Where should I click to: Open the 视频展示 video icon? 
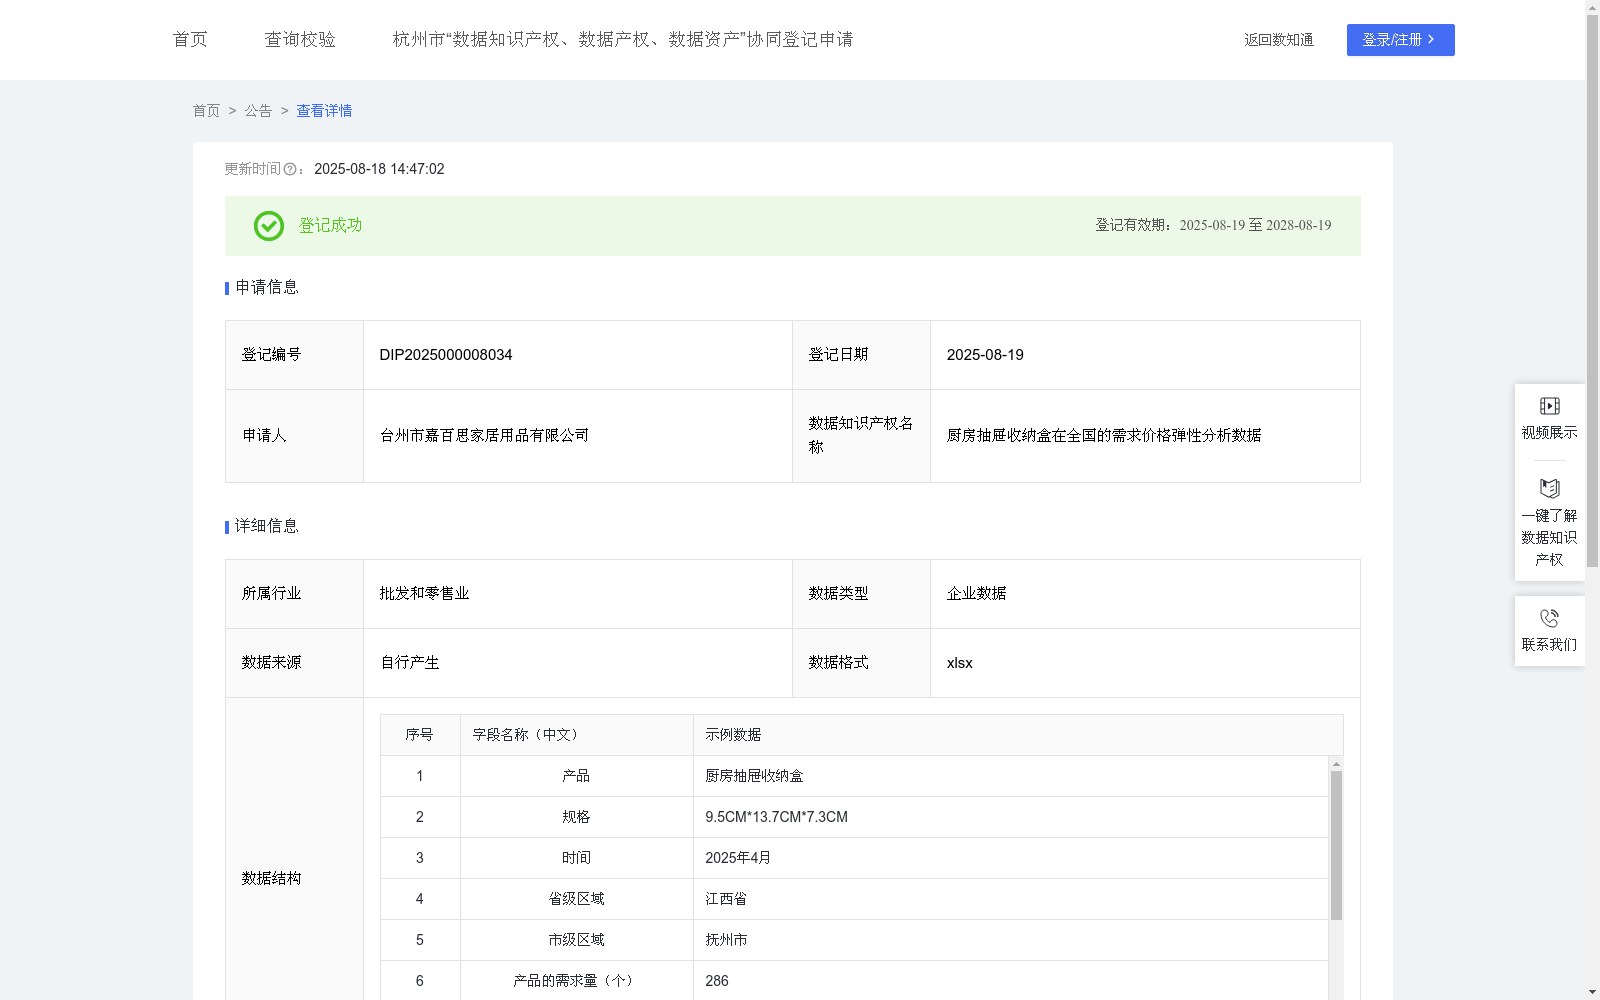(x=1550, y=406)
